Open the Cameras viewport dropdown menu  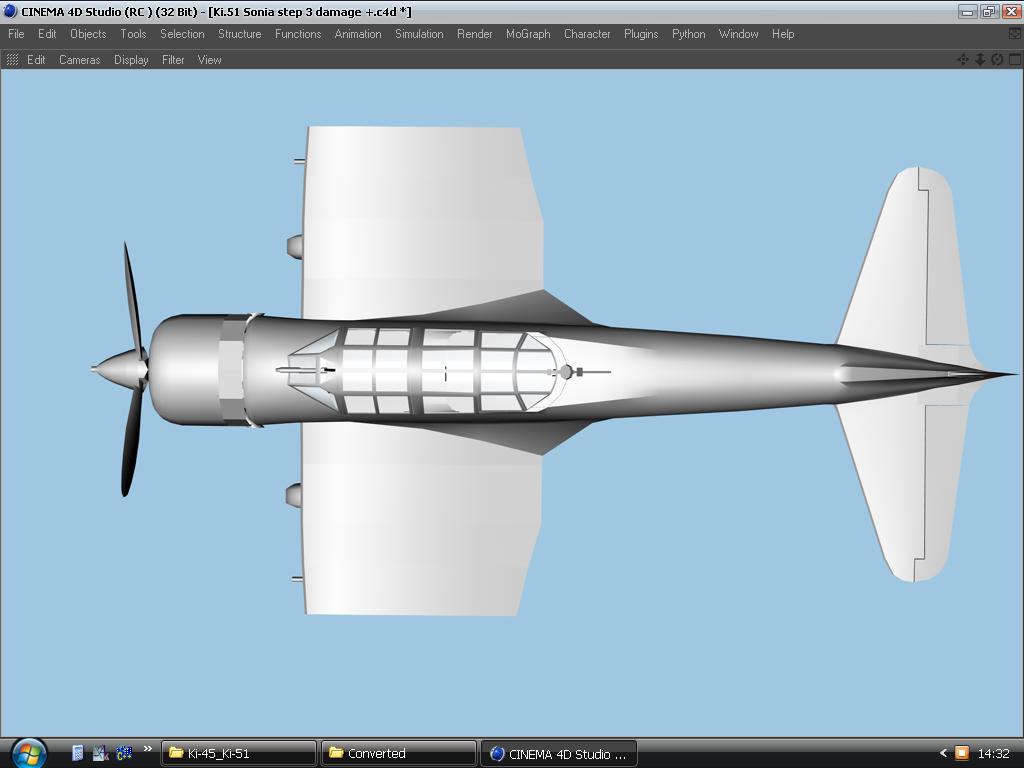pyautogui.click(x=79, y=60)
